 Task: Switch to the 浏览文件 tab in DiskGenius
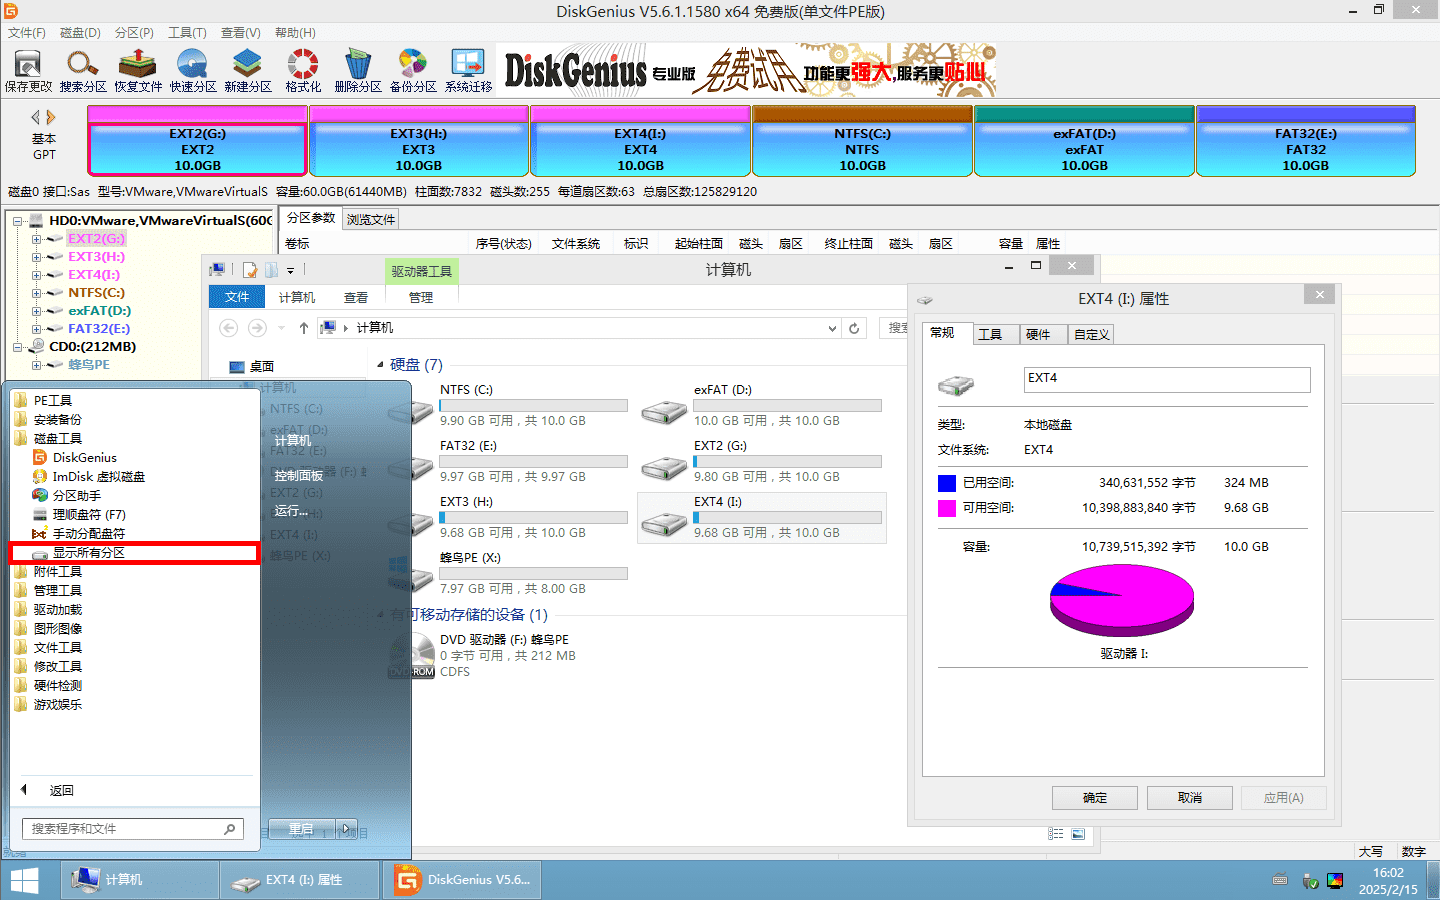coord(371,219)
